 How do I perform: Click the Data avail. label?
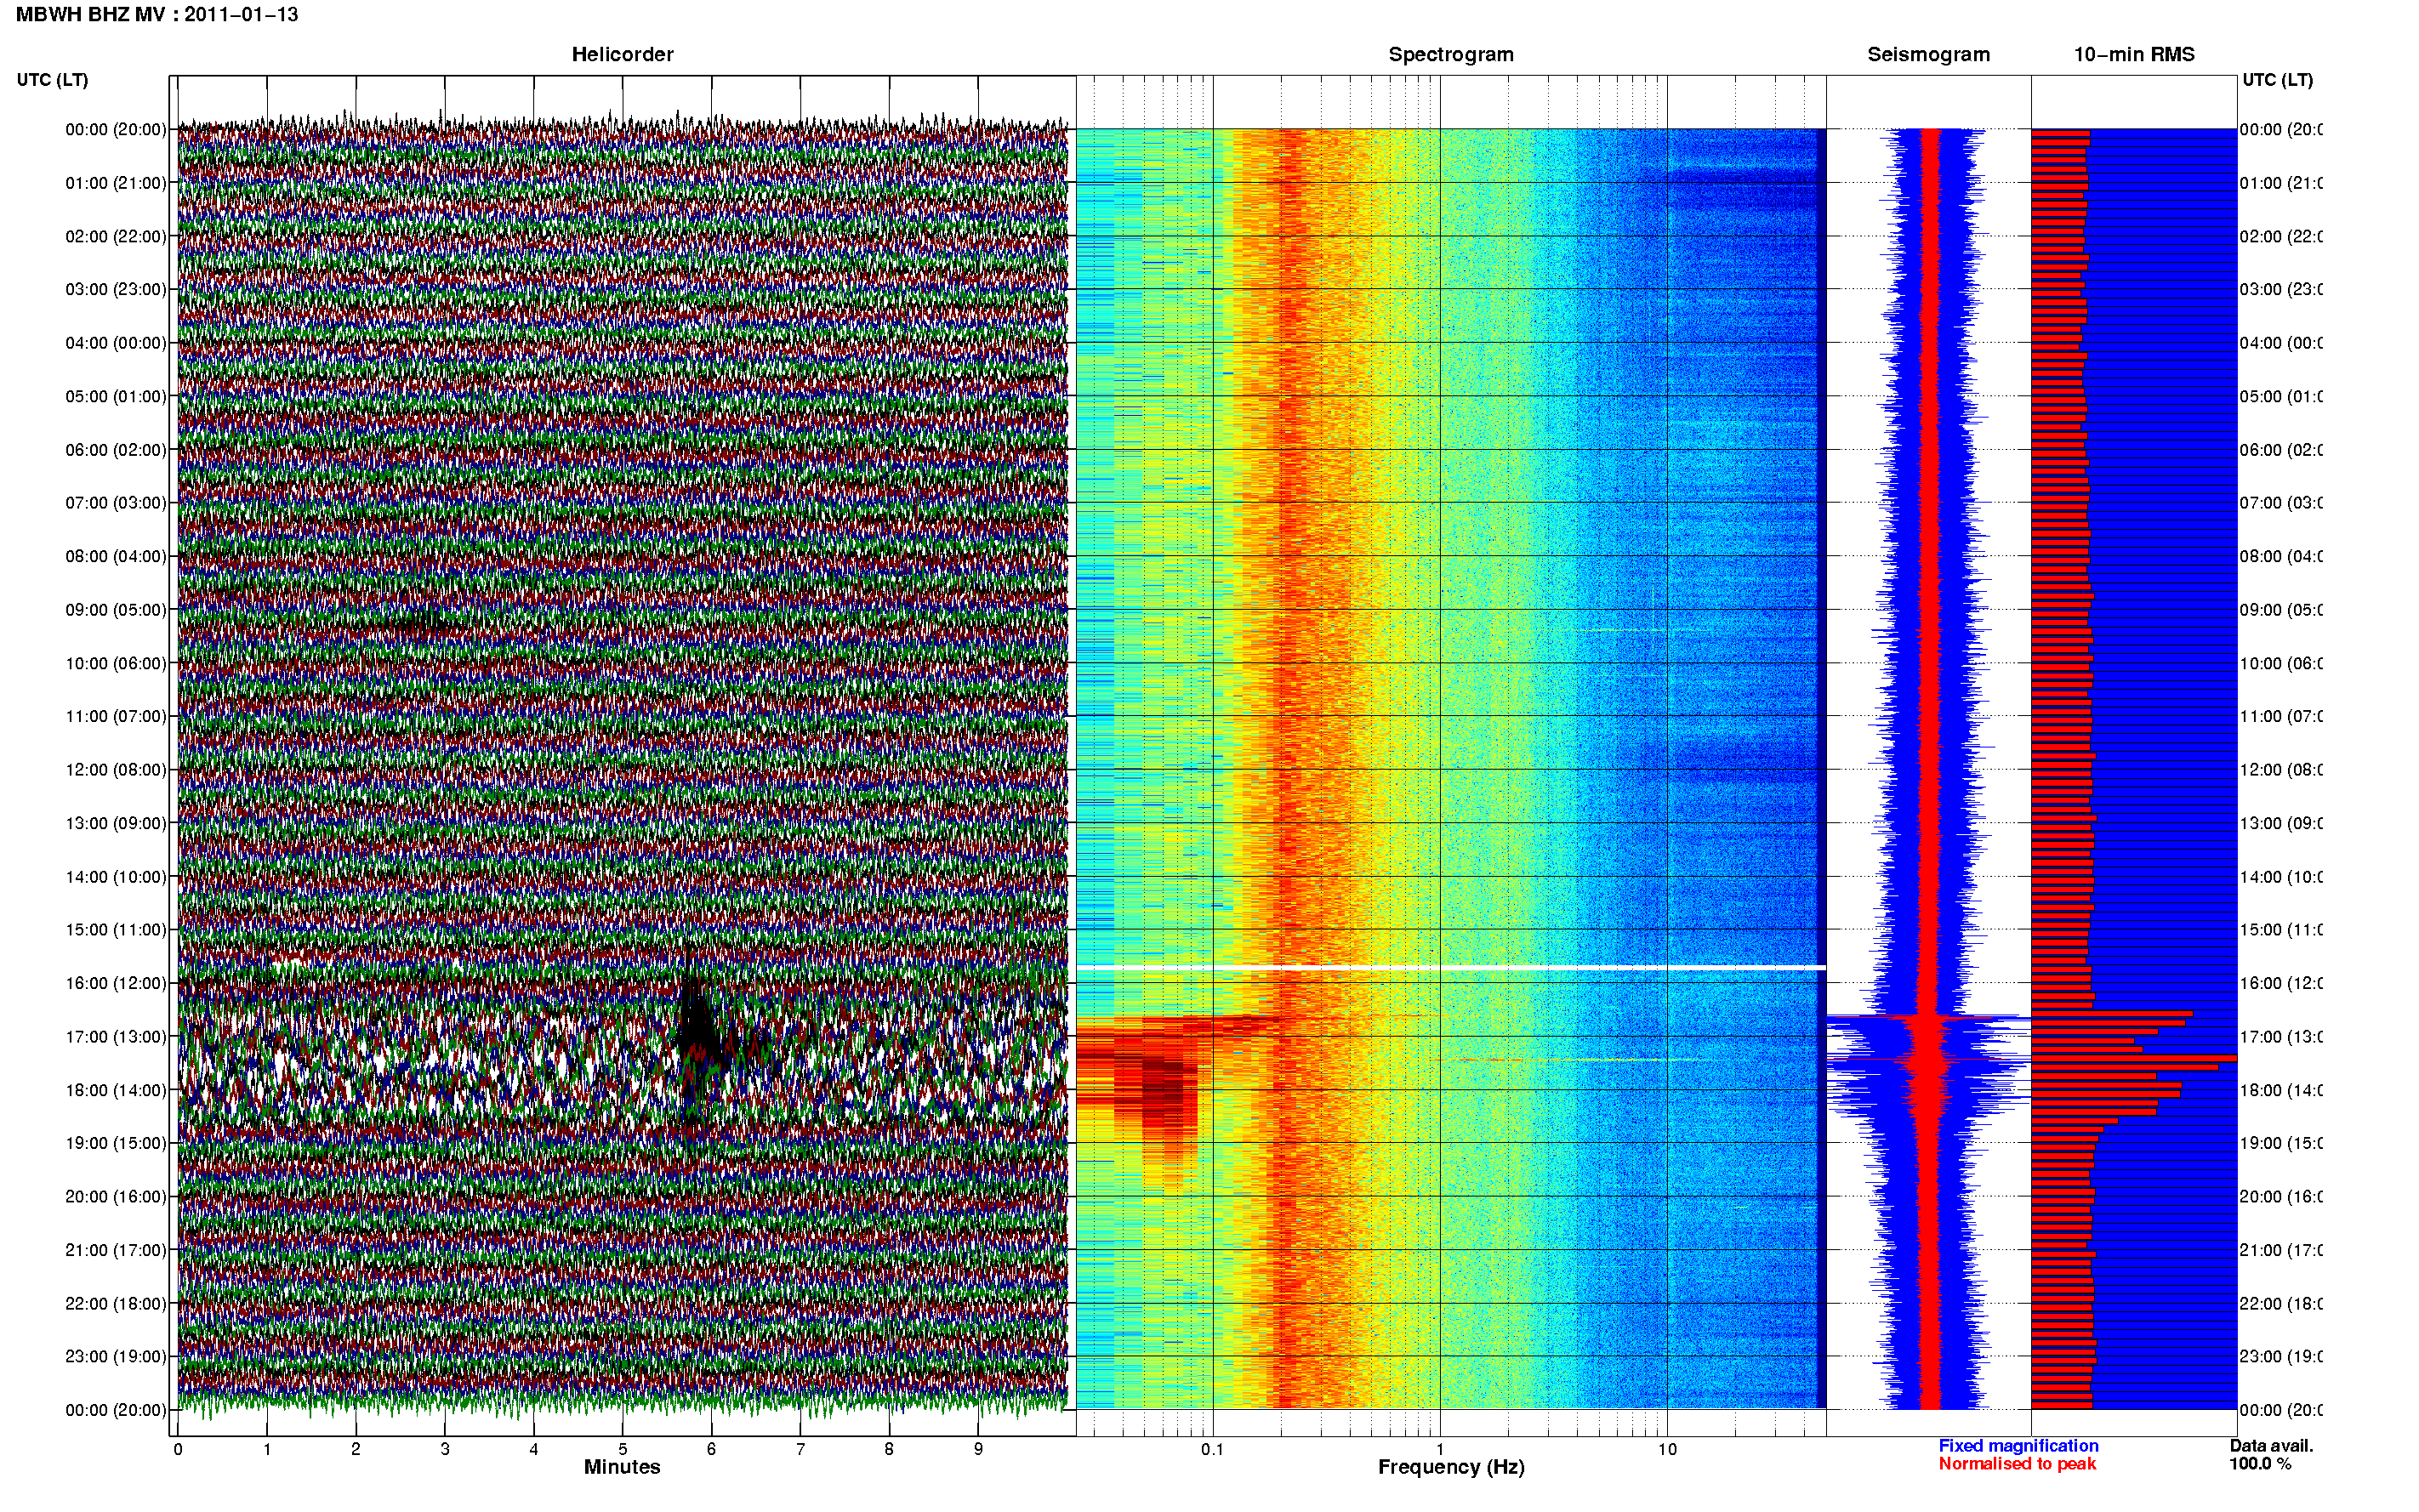tap(2271, 1446)
